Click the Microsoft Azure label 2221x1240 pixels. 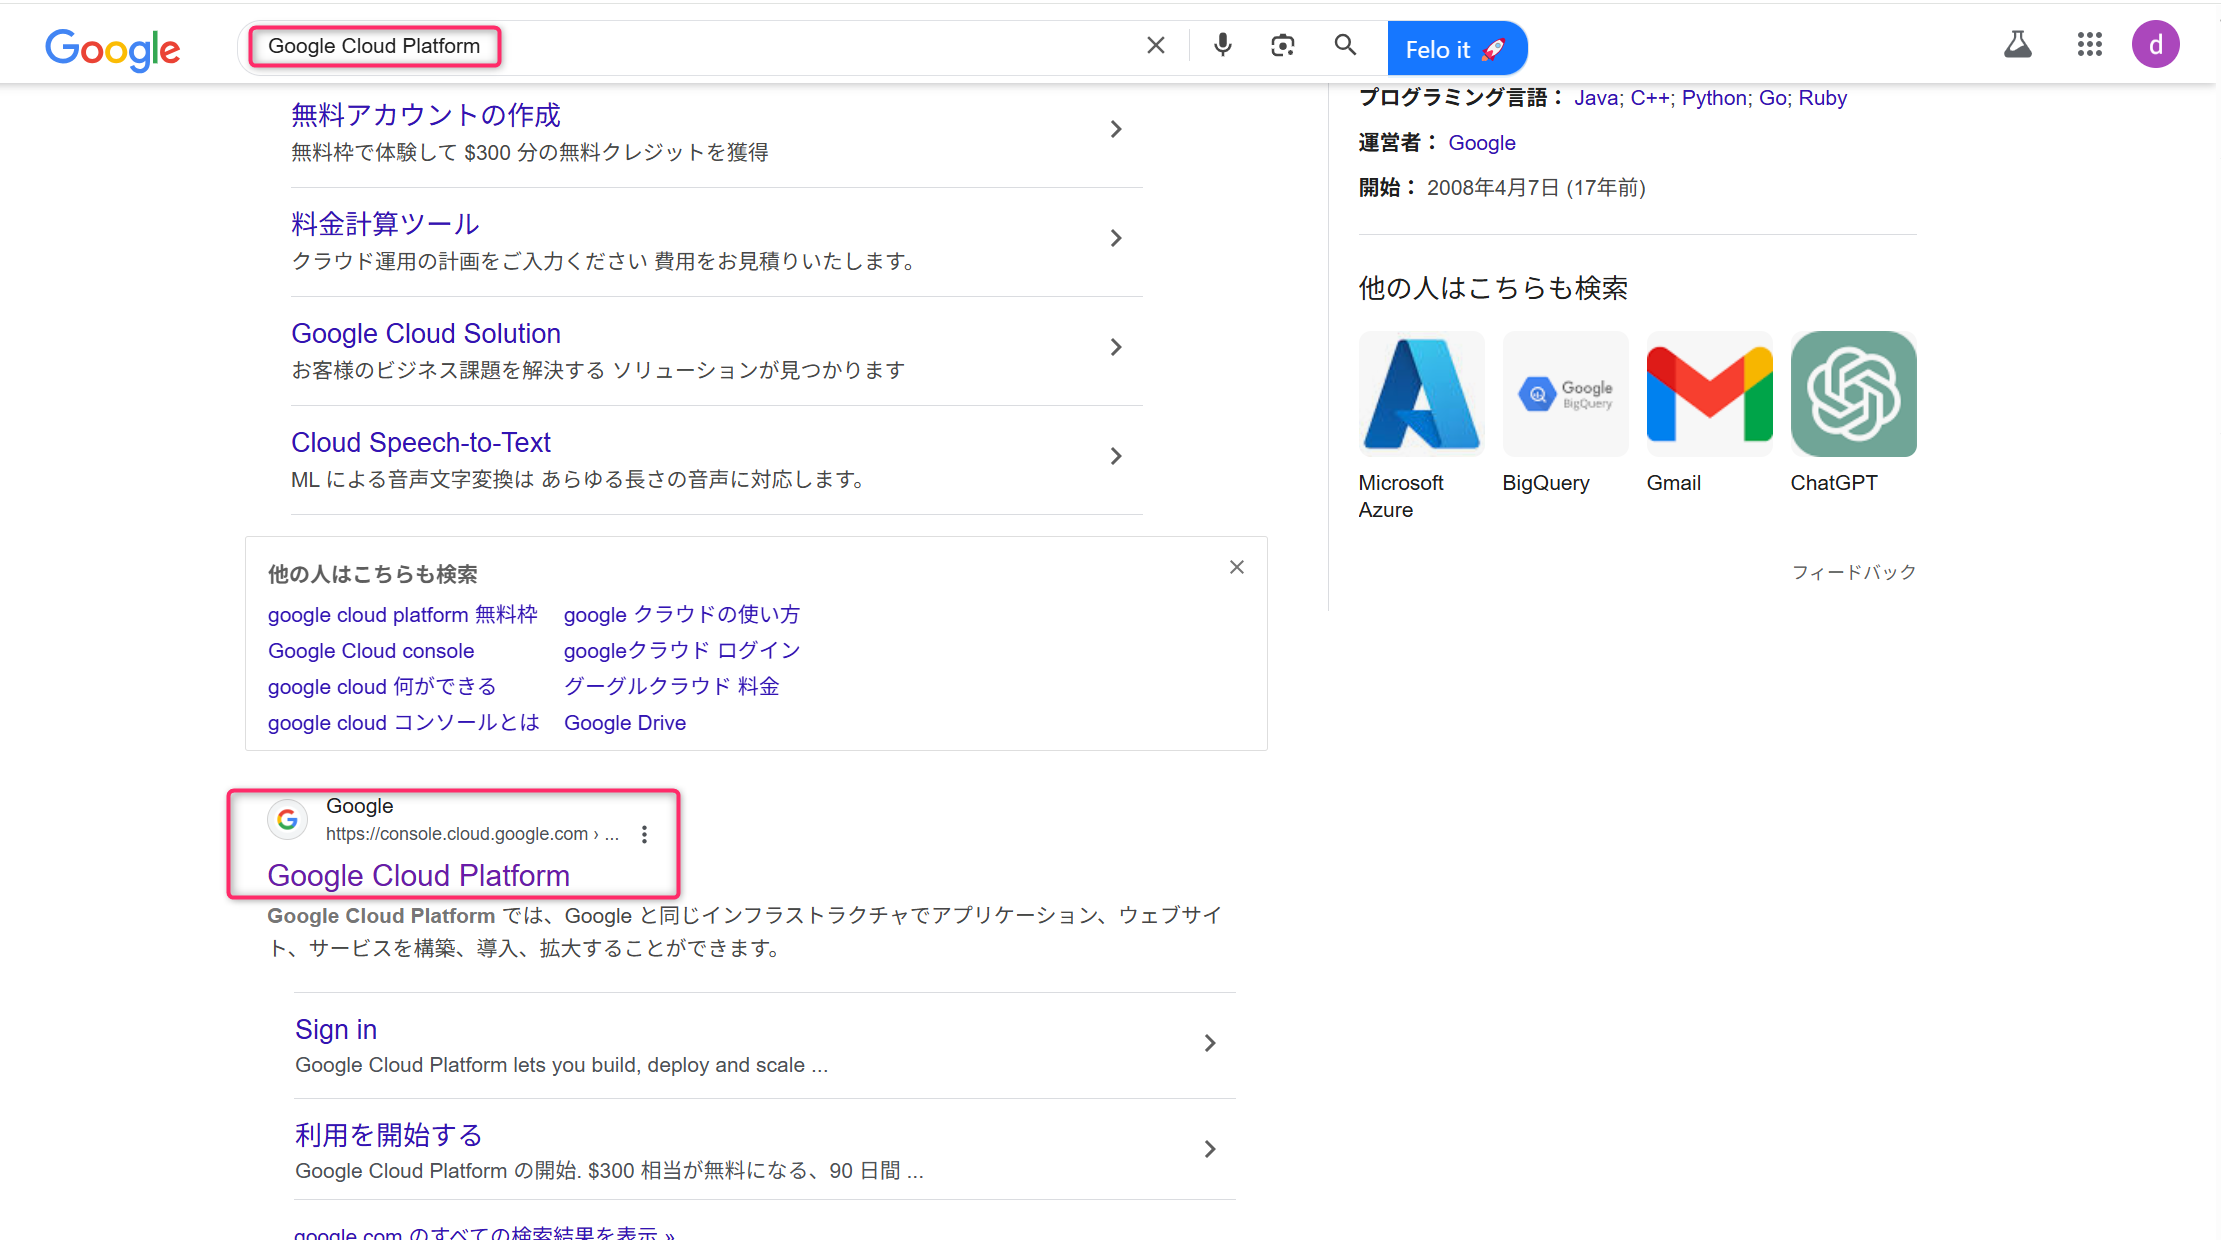pos(1400,496)
